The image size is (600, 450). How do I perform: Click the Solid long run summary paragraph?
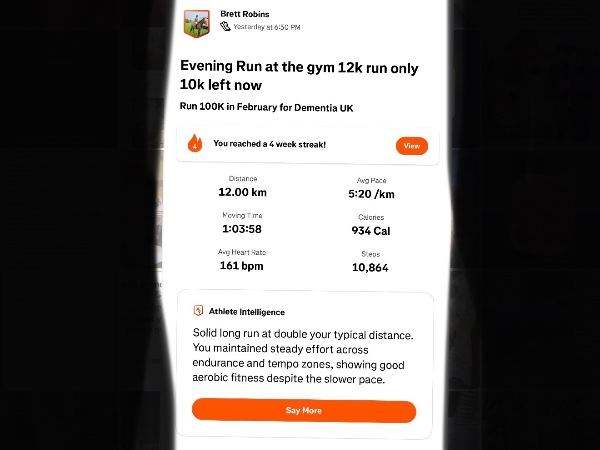tap(303, 356)
